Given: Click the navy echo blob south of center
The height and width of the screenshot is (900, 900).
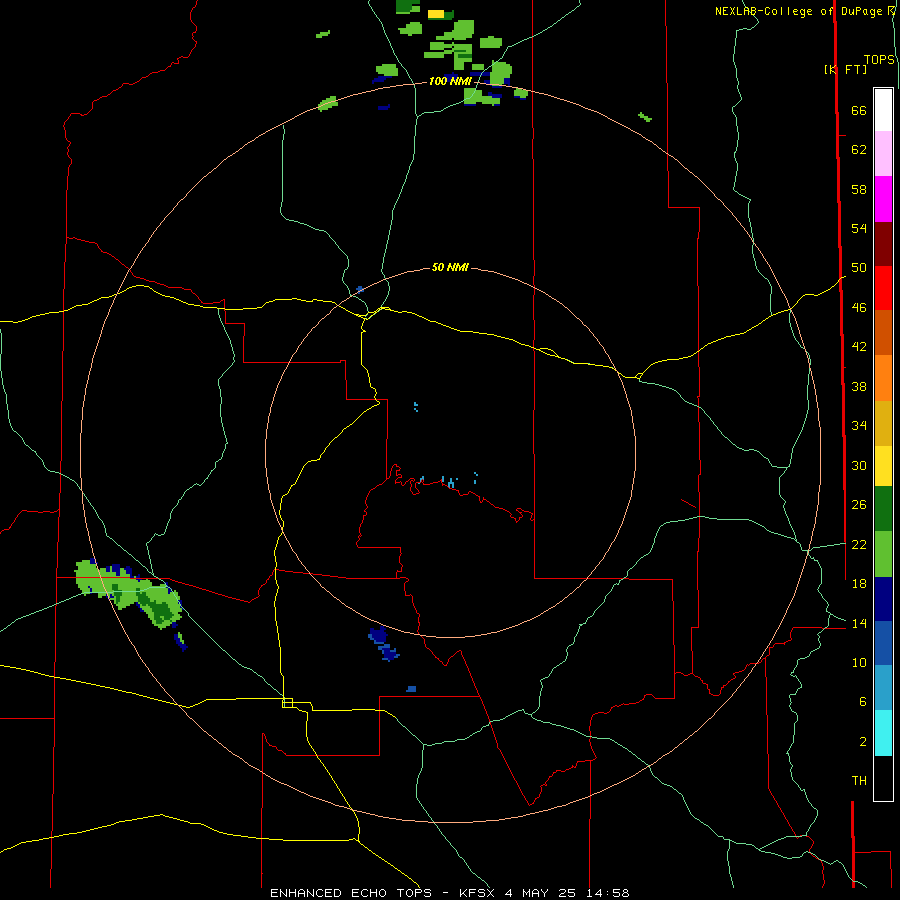Looking at the screenshot, I should click(383, 643).
